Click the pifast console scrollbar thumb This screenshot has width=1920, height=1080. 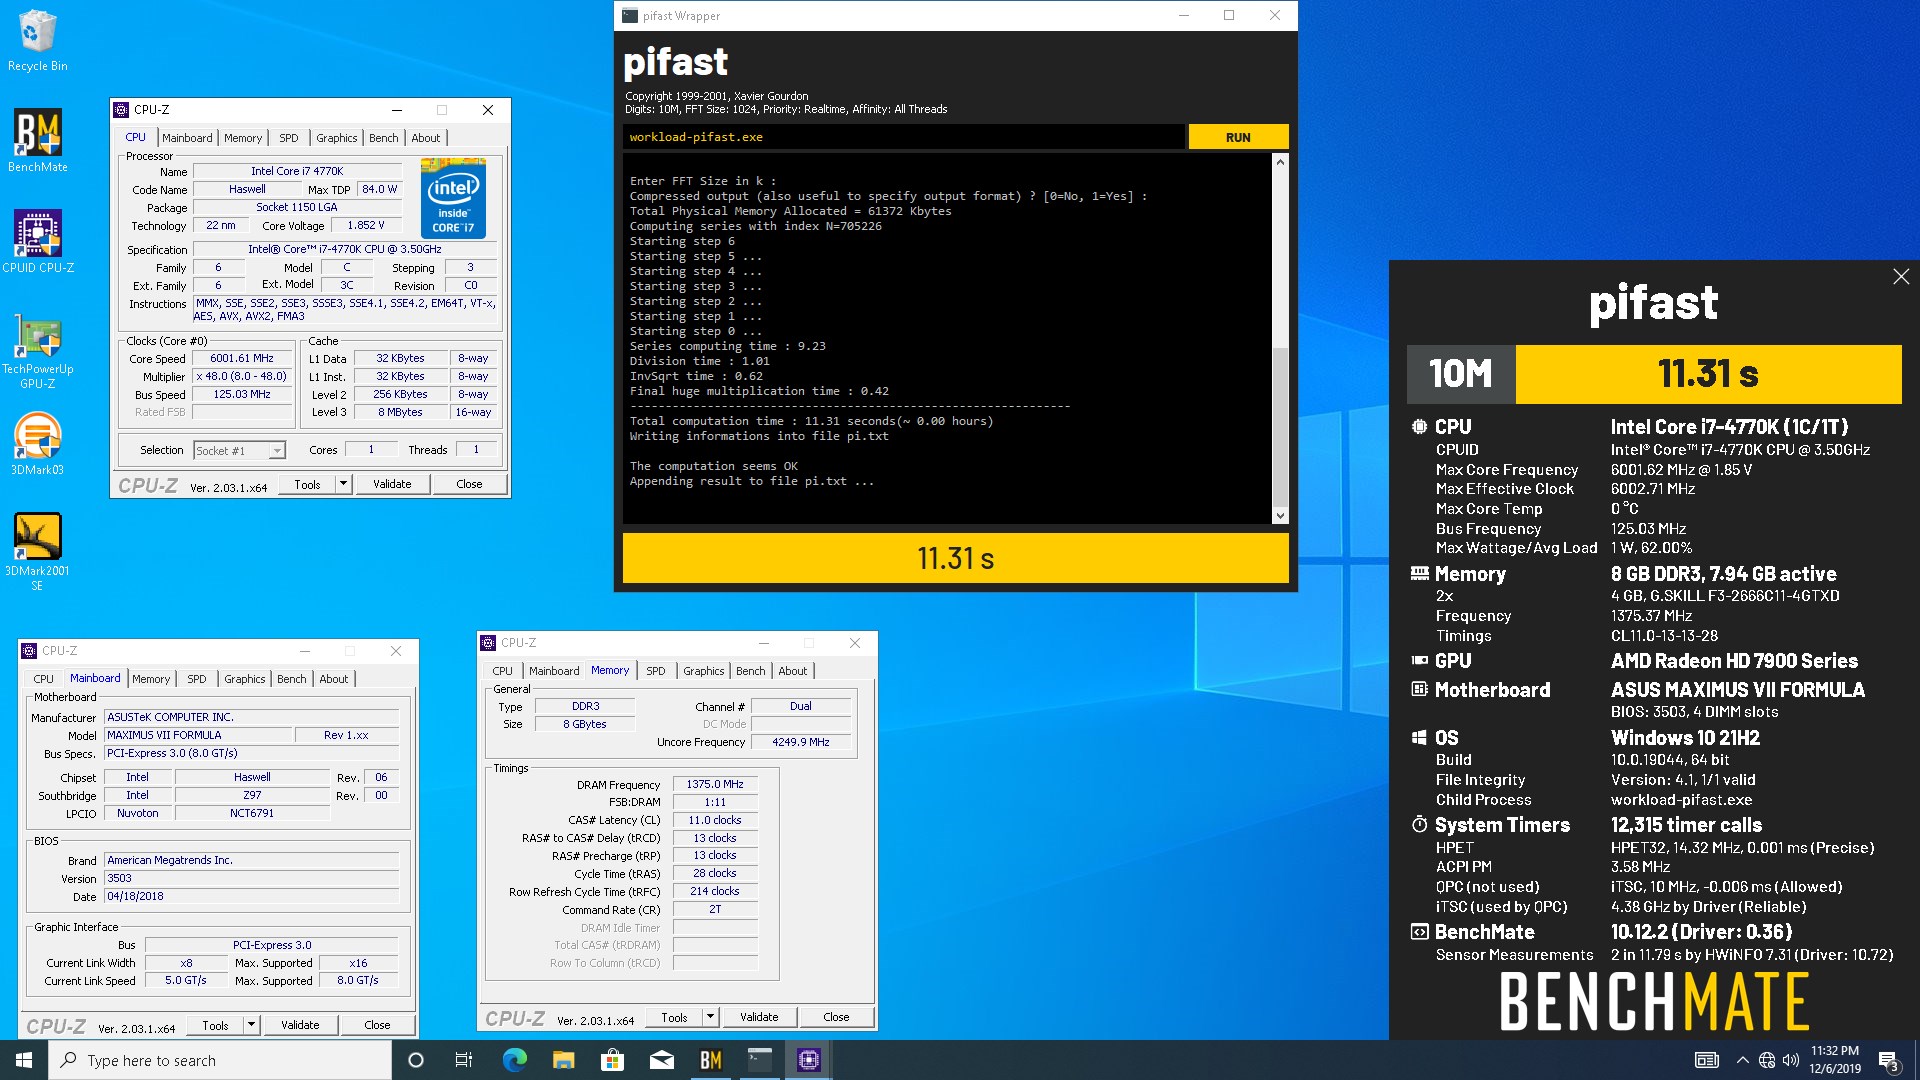pos(1280,425)
